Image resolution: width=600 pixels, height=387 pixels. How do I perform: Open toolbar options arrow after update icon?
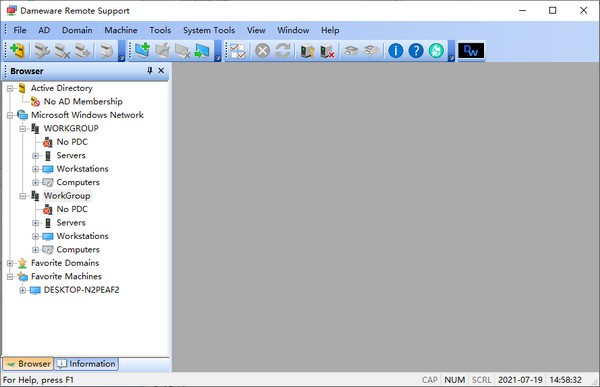[x=452, y=51]
